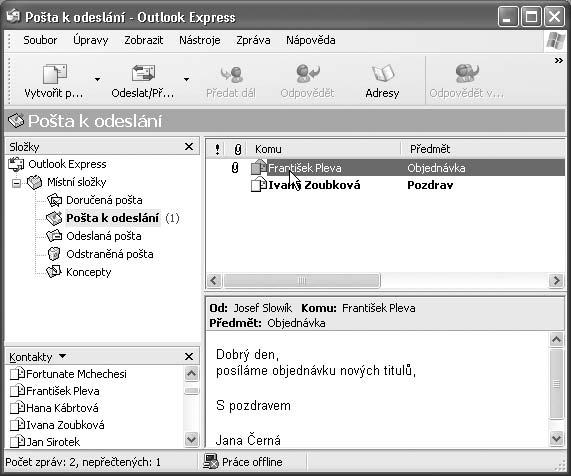
Task: Select the Místní složky folder
Action: coord(76,182)
